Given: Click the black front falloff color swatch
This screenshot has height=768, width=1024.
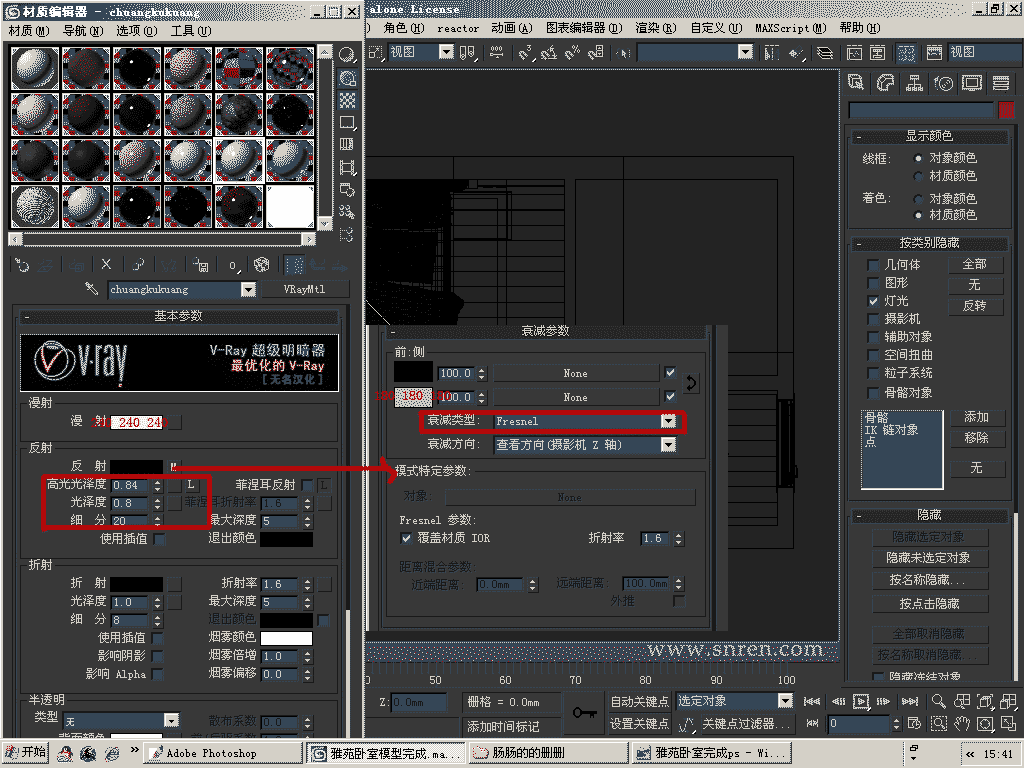Looking at the screenshot, I should click(x=413, y=372).
